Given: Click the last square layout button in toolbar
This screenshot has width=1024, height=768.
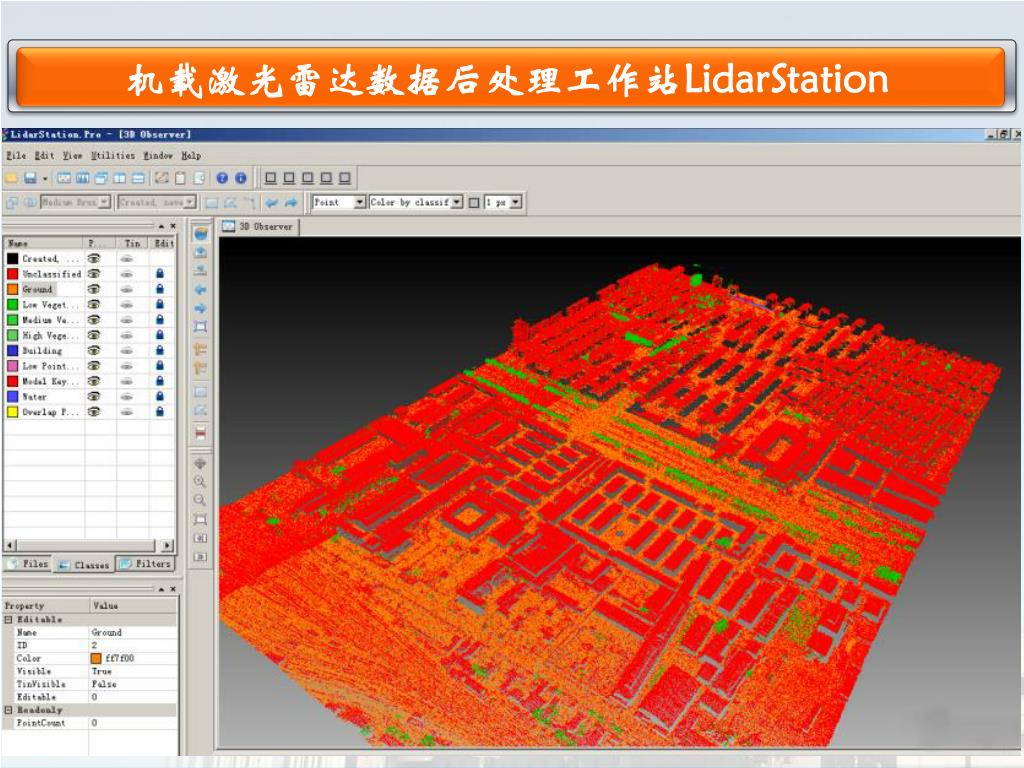Looking at the screenshot, I should point(345,178).
